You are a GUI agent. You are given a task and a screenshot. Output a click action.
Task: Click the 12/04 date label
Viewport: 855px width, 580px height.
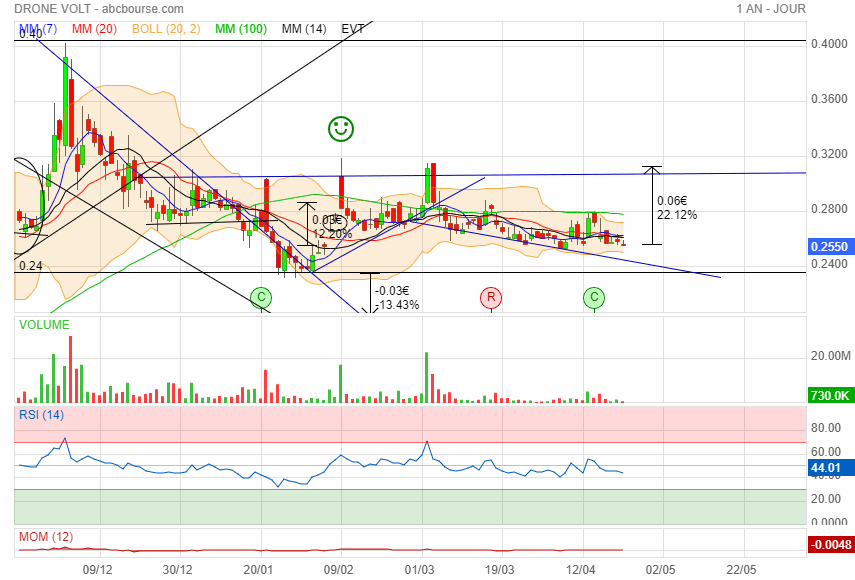[580, 570]
